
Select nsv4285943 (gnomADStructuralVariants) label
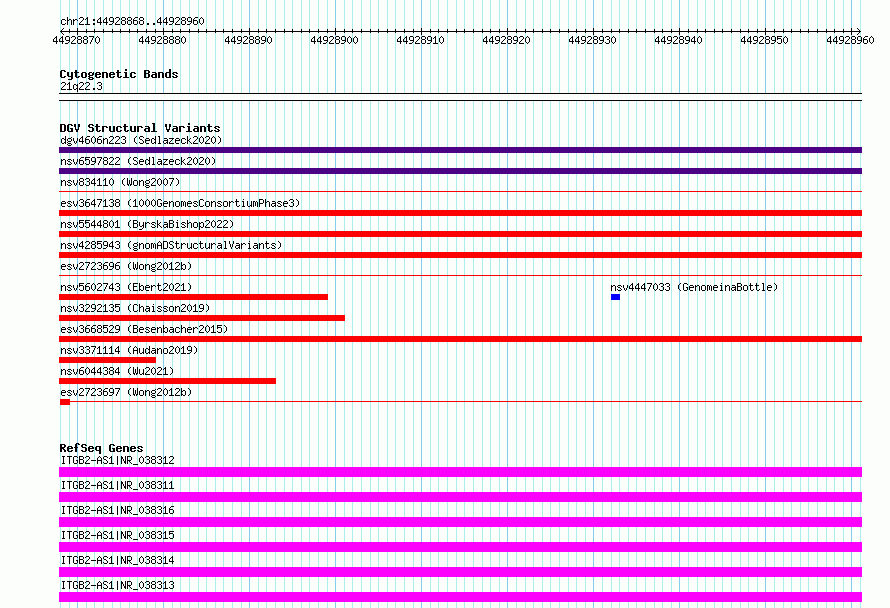pos(171,245)
